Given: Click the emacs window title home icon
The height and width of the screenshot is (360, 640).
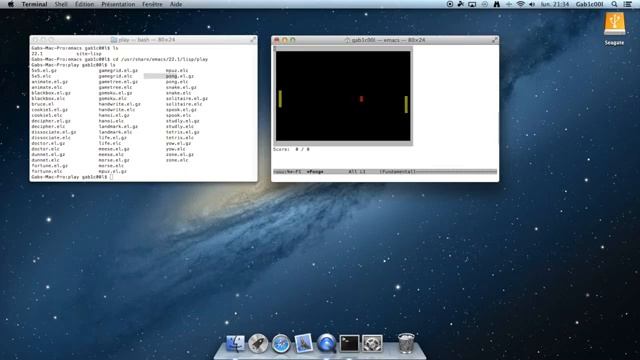Looking at the screenshot, I should (347, 40).
